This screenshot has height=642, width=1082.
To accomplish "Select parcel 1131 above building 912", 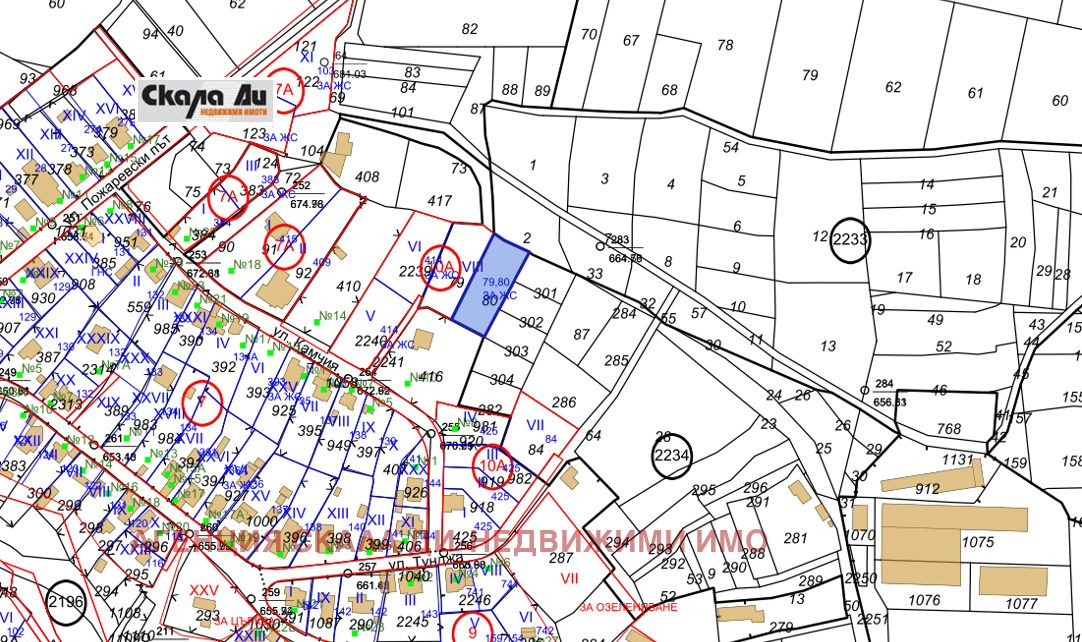I will point(957,460).
